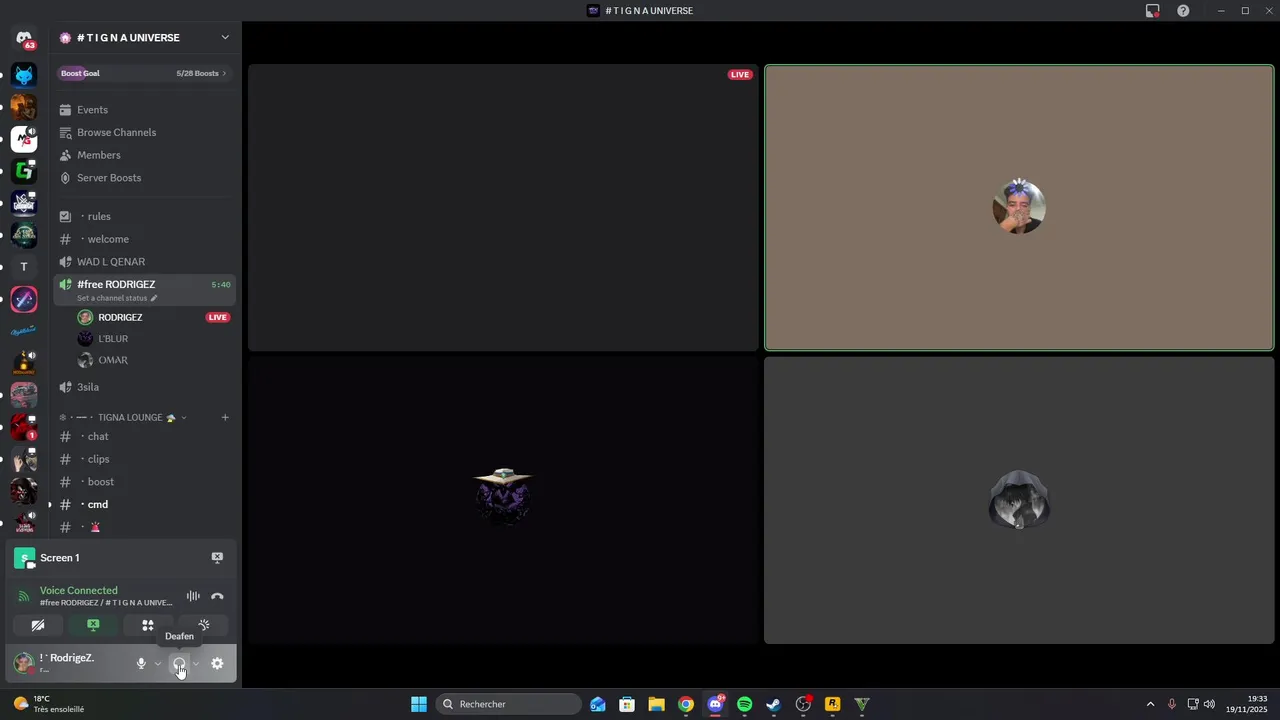
Task: Stop streaming icon beside Screen 1
Action: point(217,557)
